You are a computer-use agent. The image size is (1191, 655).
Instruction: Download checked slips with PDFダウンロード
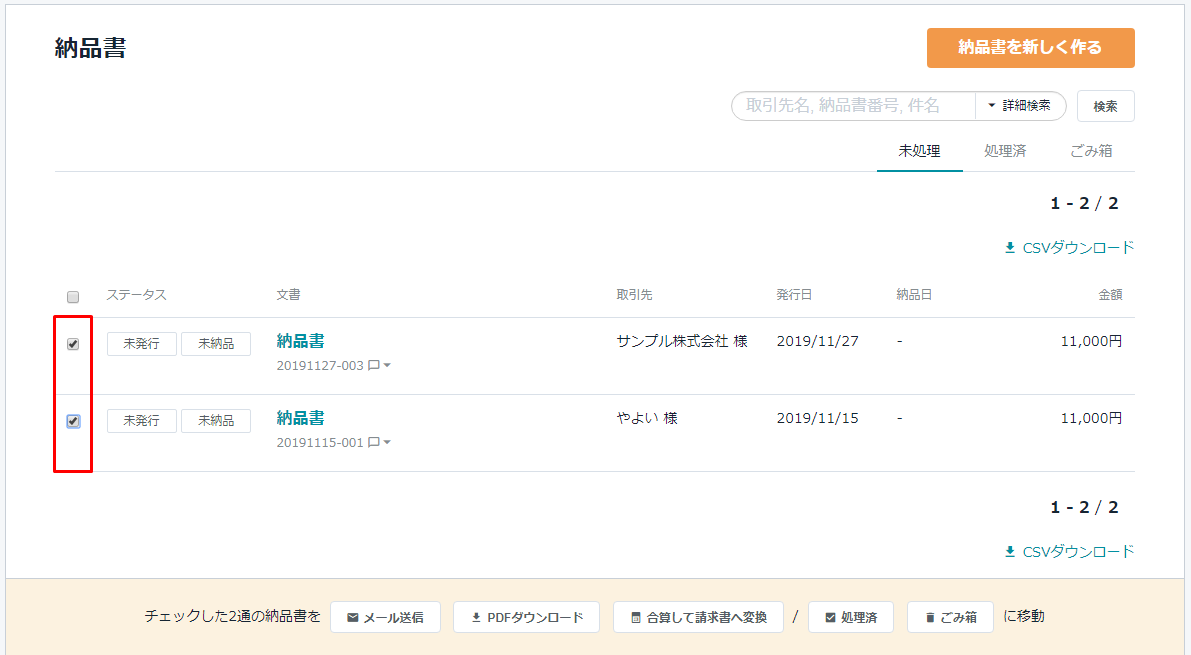(x=526, y=617)
